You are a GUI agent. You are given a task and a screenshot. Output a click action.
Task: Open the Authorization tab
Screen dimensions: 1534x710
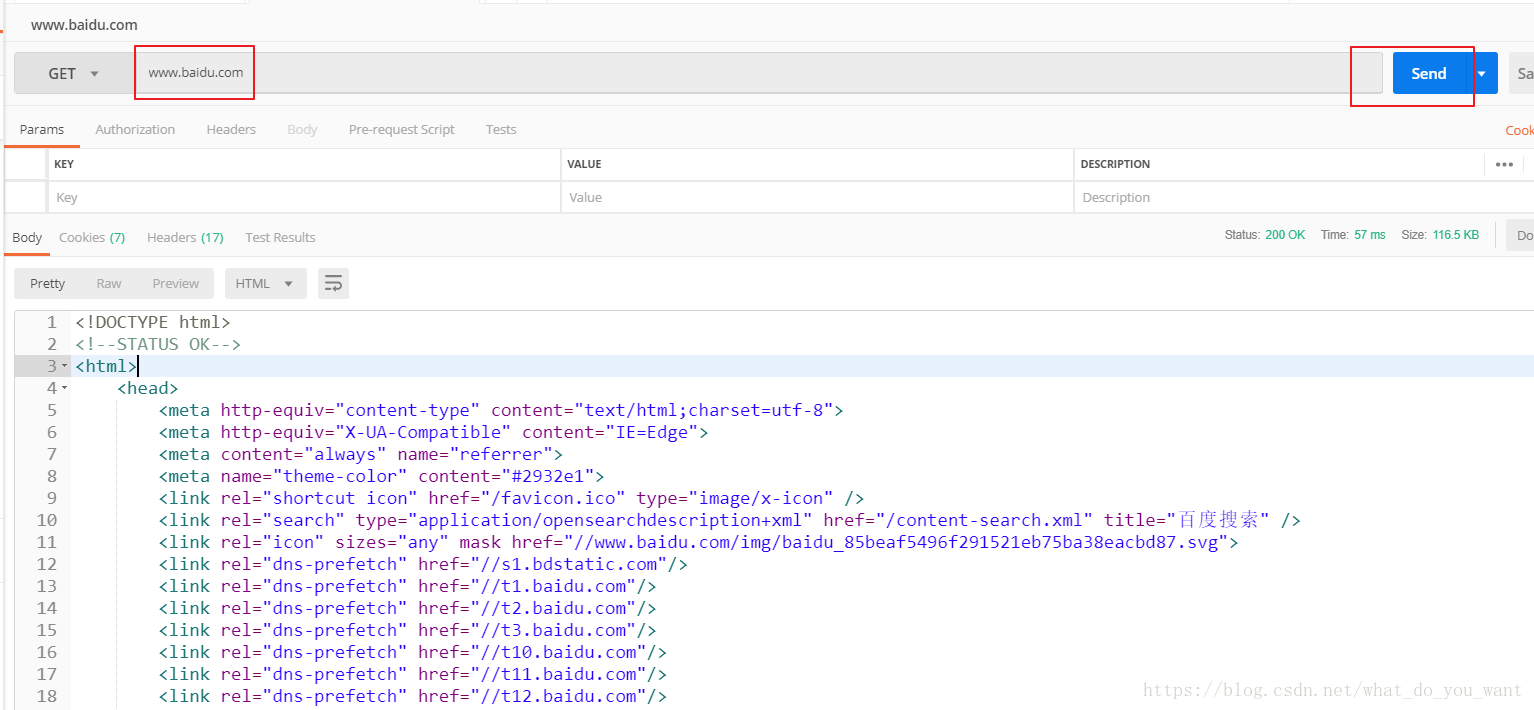[135, 130]
